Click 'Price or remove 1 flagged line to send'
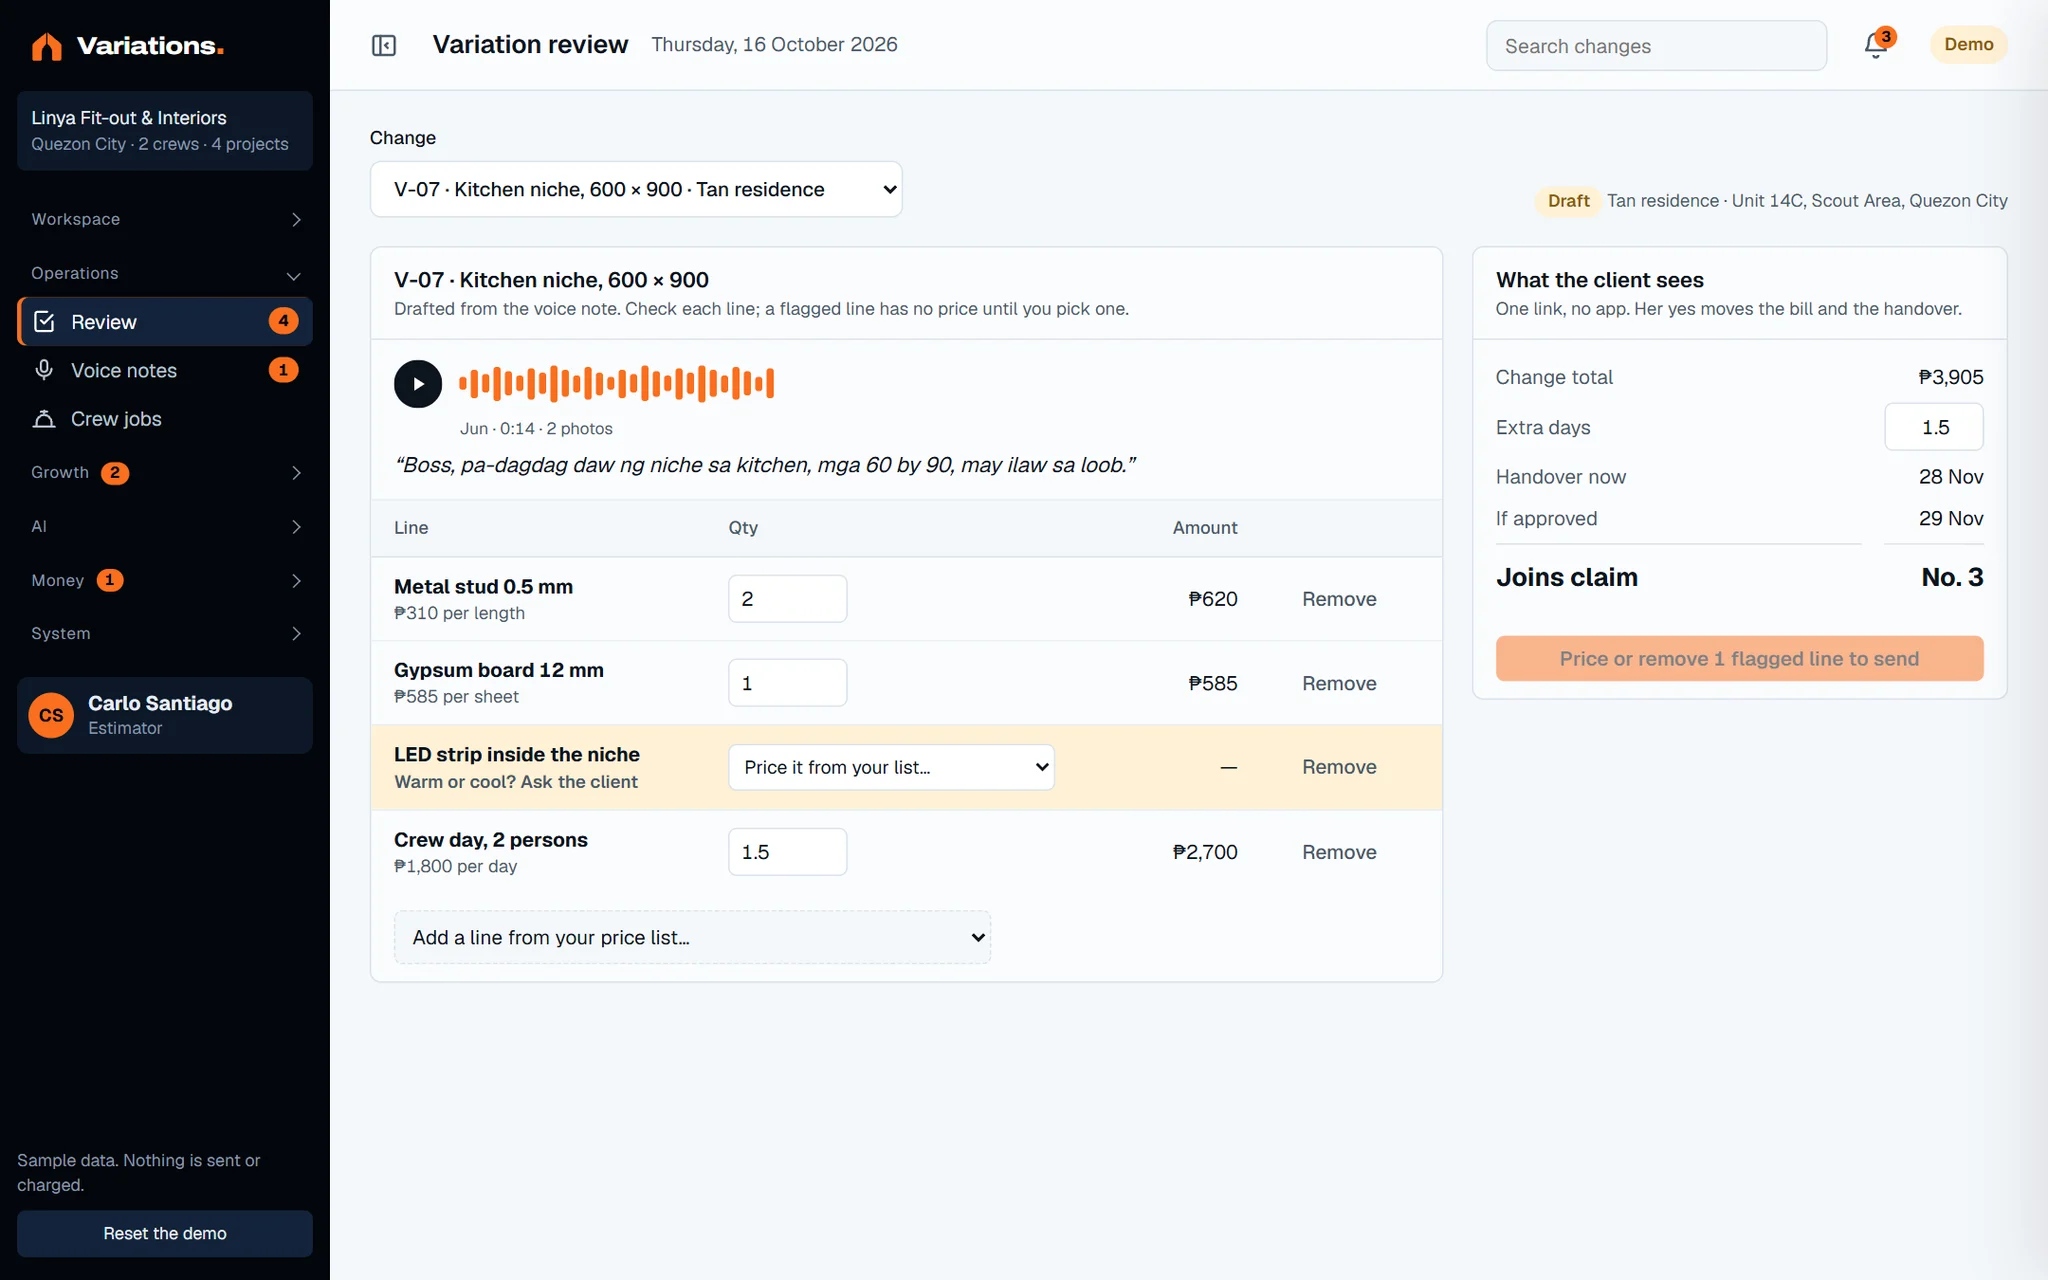The height and width of the screenshot is (1280, 2048). point(1739,658)
